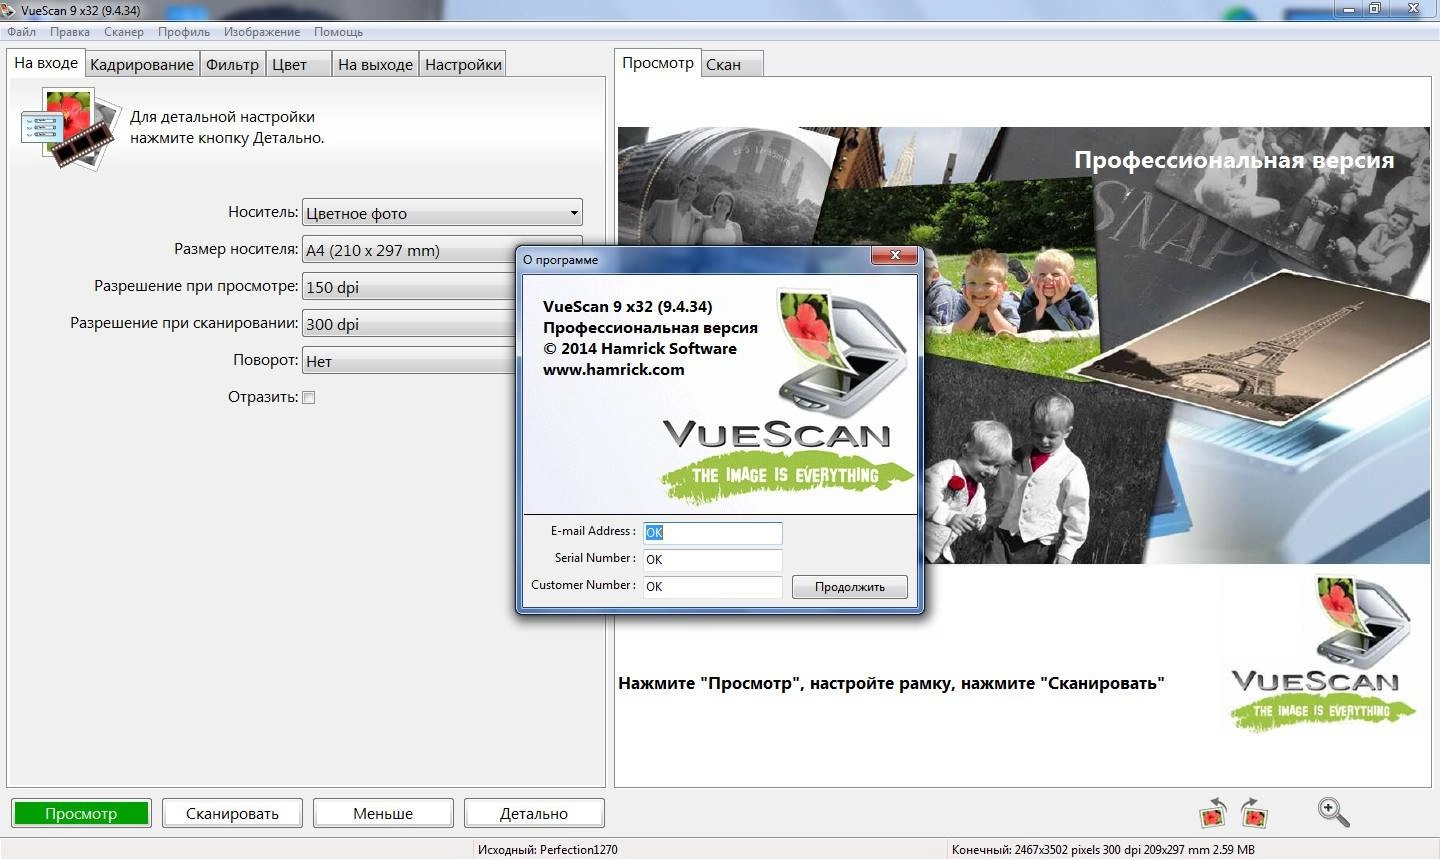
Task: Open the Поворот dropdown
Action: click(x=408, y=361)
